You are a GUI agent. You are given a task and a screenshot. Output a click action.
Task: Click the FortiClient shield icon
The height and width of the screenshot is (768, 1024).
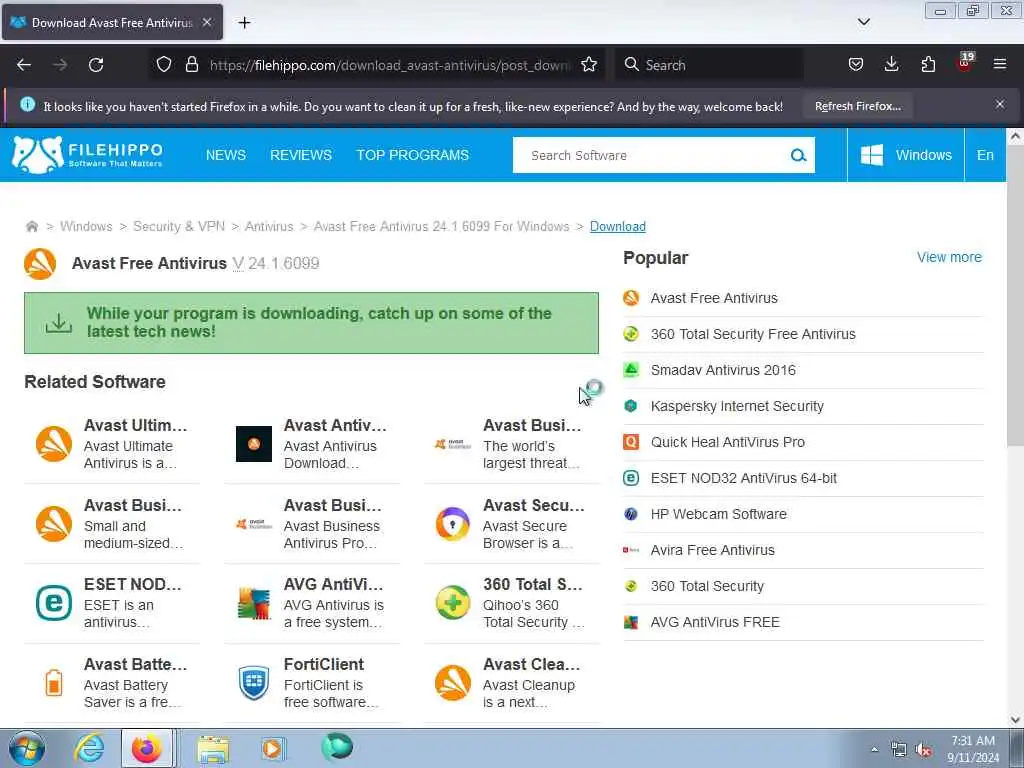pos(253,683)
